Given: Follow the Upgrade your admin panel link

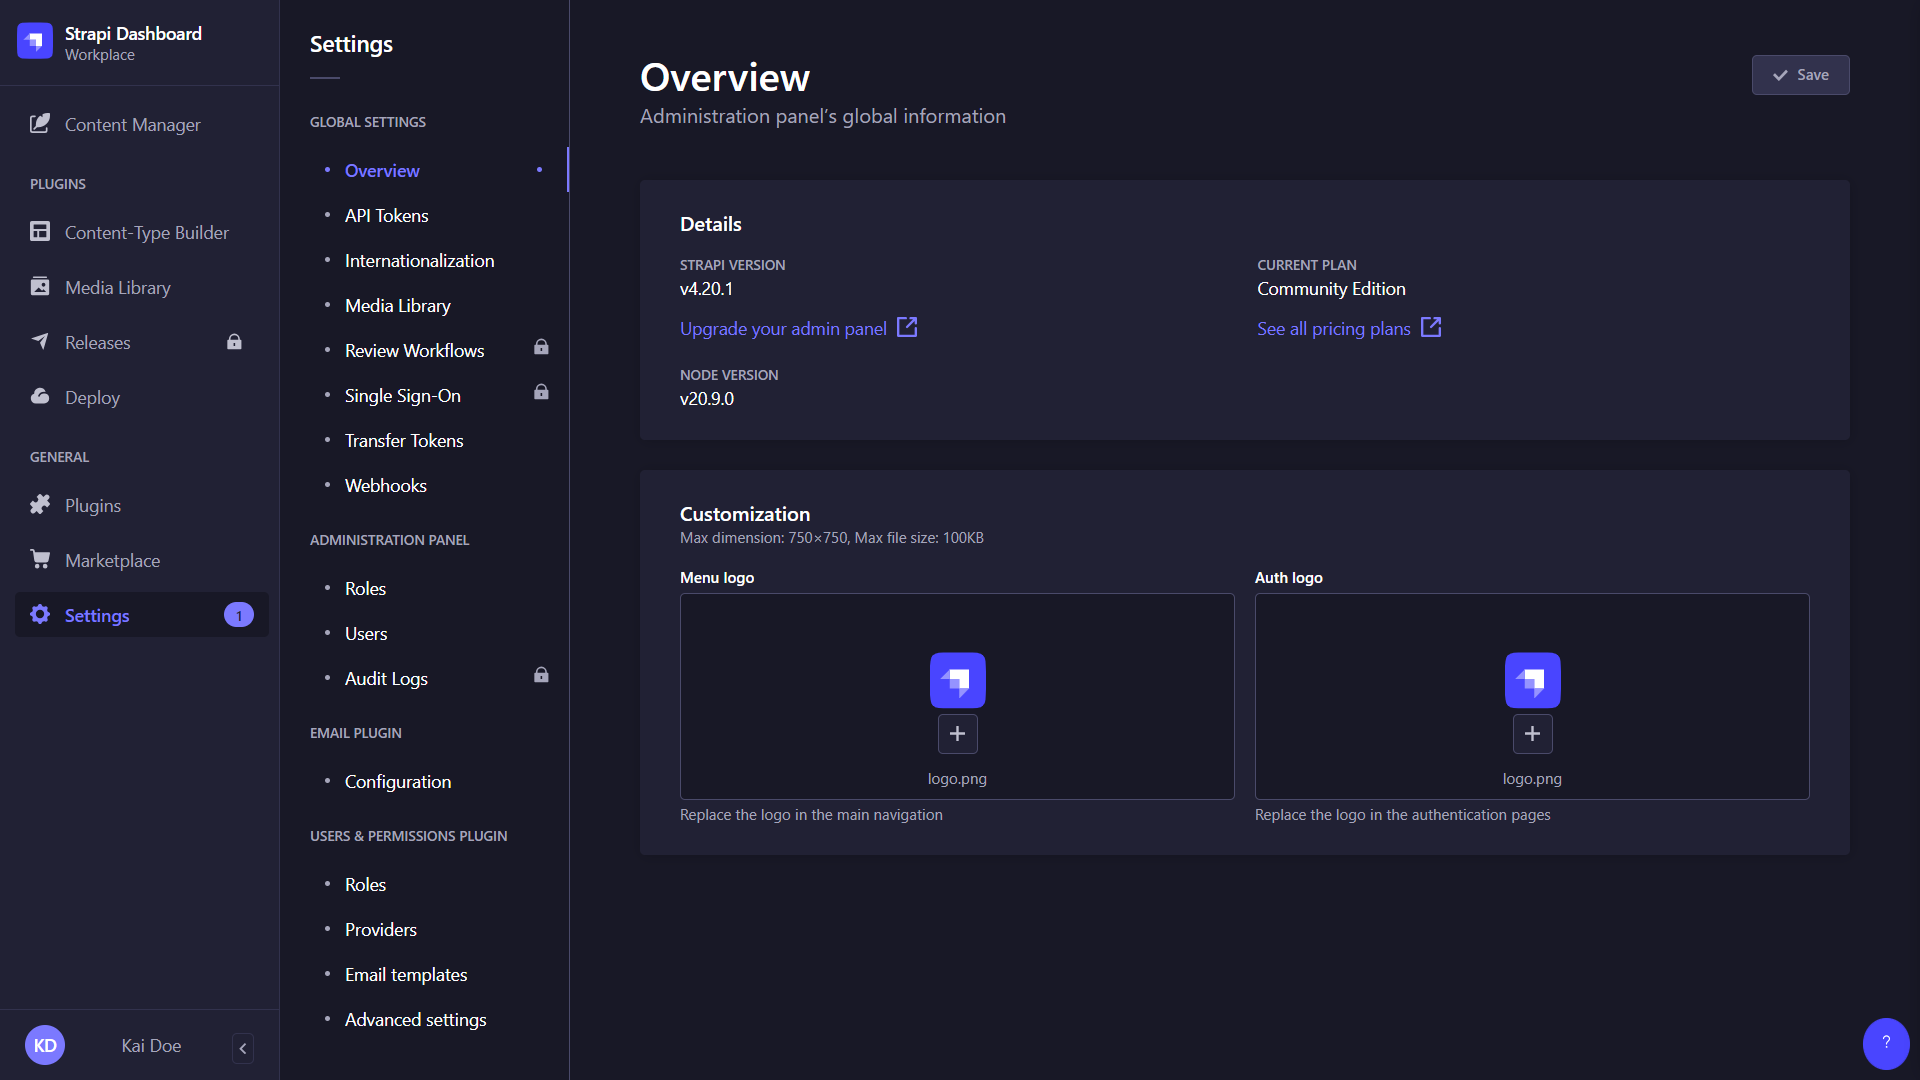Looking at the screenshot, I should tap(783, 328).
